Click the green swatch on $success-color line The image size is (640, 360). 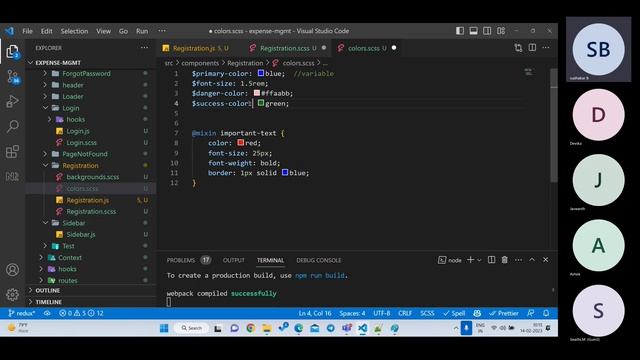coord(261,103)
